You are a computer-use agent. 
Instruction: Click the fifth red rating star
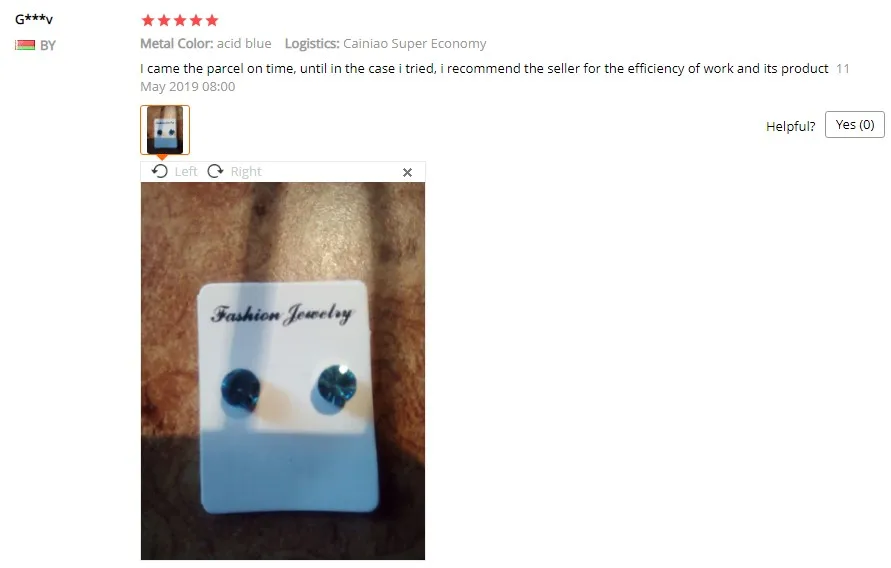212,21
